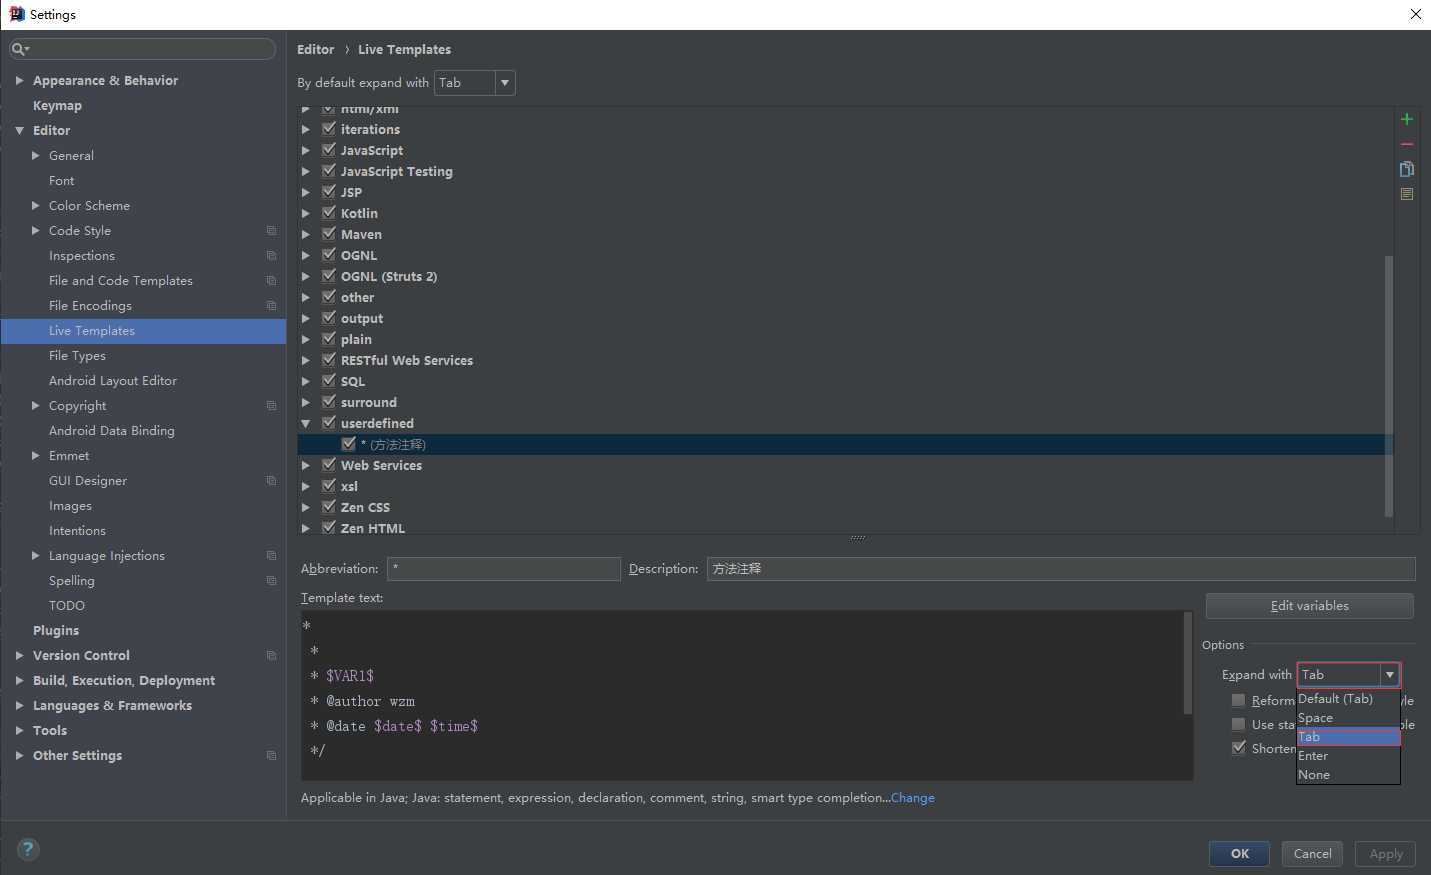Viewport: 1431px width, 875px height.
Task: Expand the surround template group
Action: tap(306, 403)
